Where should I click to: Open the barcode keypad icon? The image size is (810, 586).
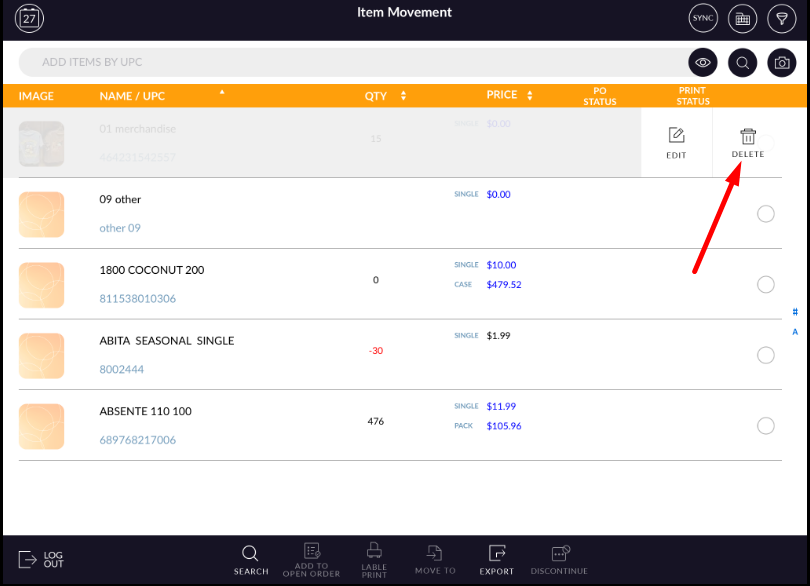[742, 18]
